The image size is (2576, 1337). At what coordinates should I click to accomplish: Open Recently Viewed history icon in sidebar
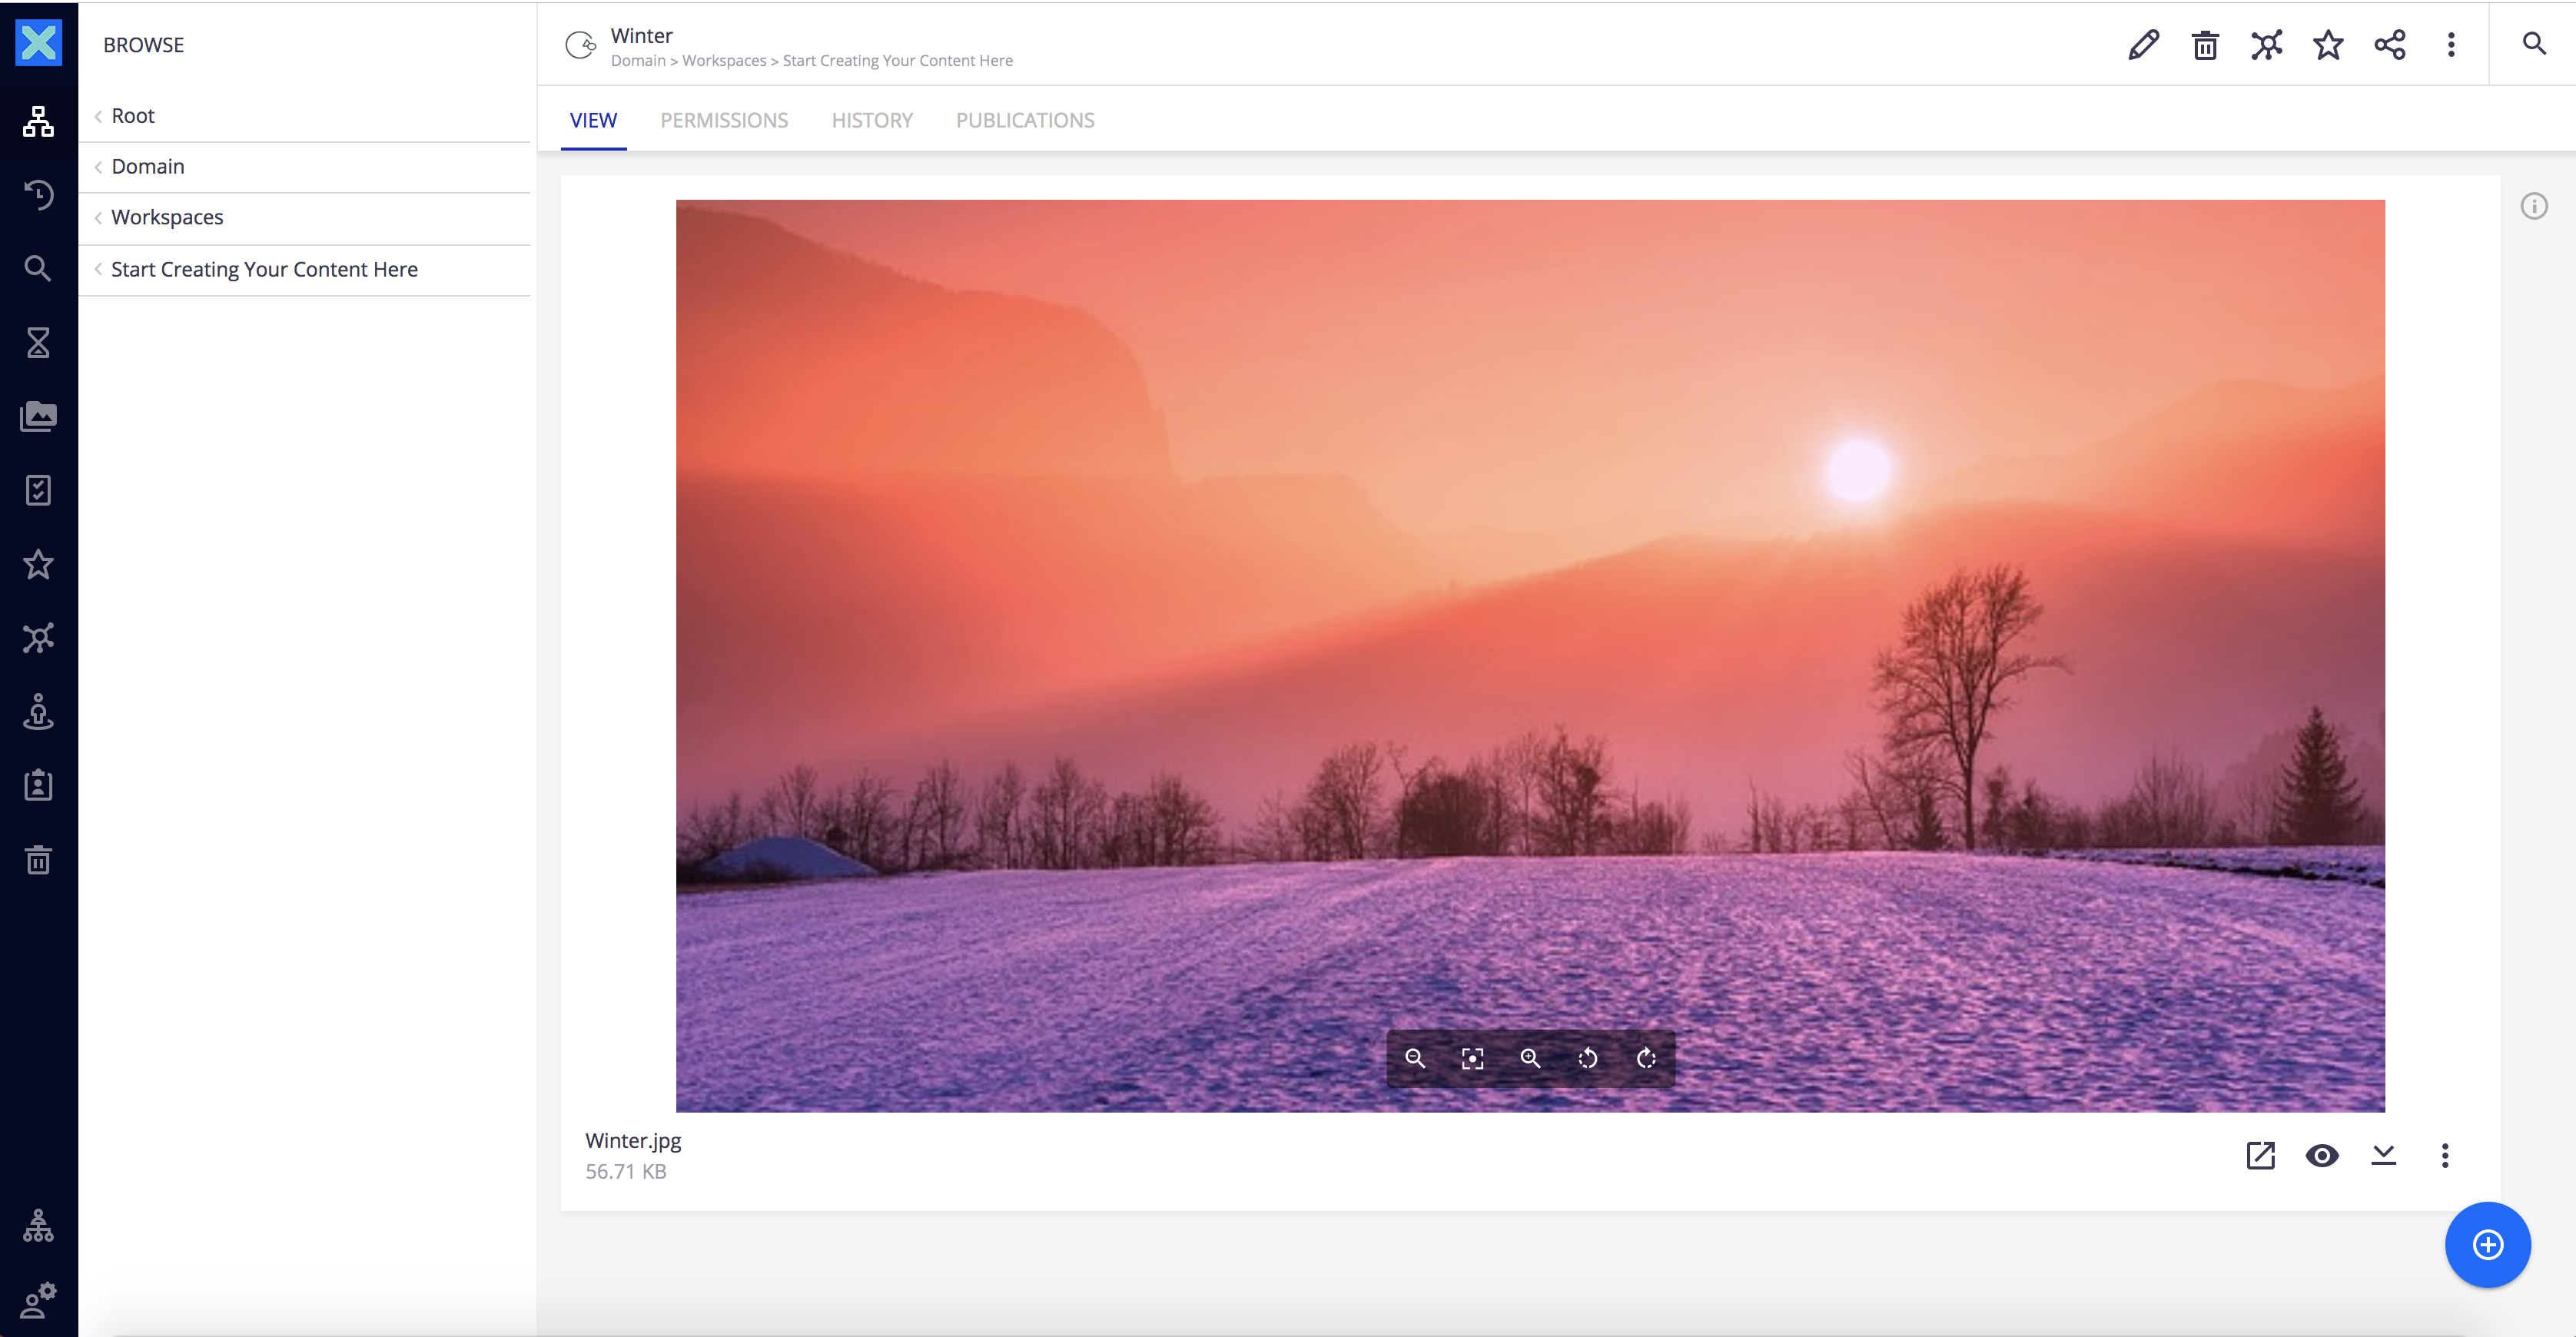[x=38, y=195]
